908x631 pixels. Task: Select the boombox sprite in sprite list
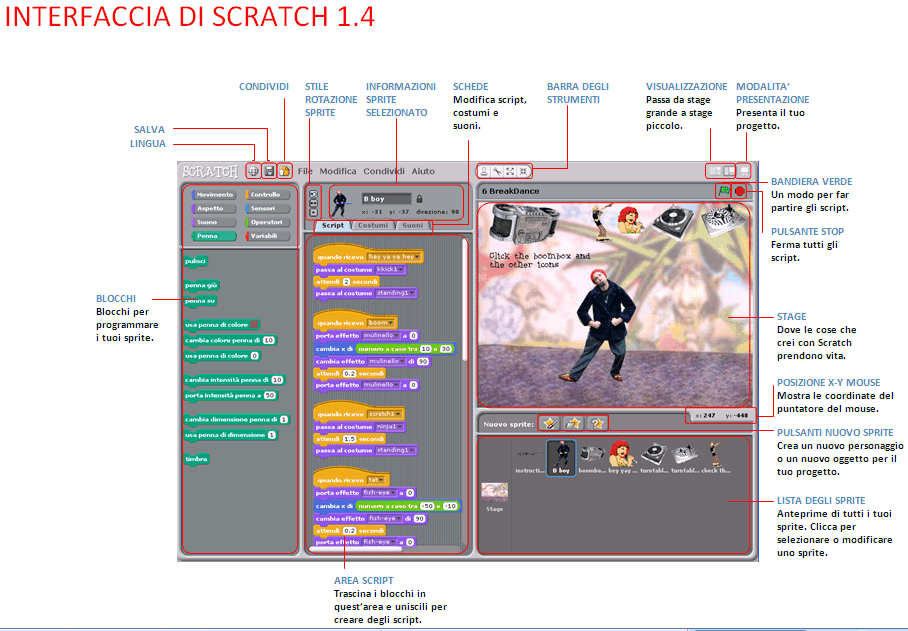591,457
